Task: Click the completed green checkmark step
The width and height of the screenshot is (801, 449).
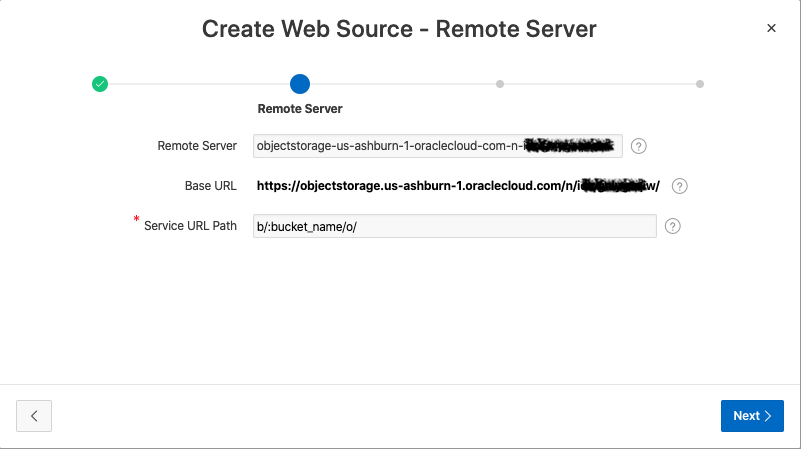Action: click(x=100, y=84)
